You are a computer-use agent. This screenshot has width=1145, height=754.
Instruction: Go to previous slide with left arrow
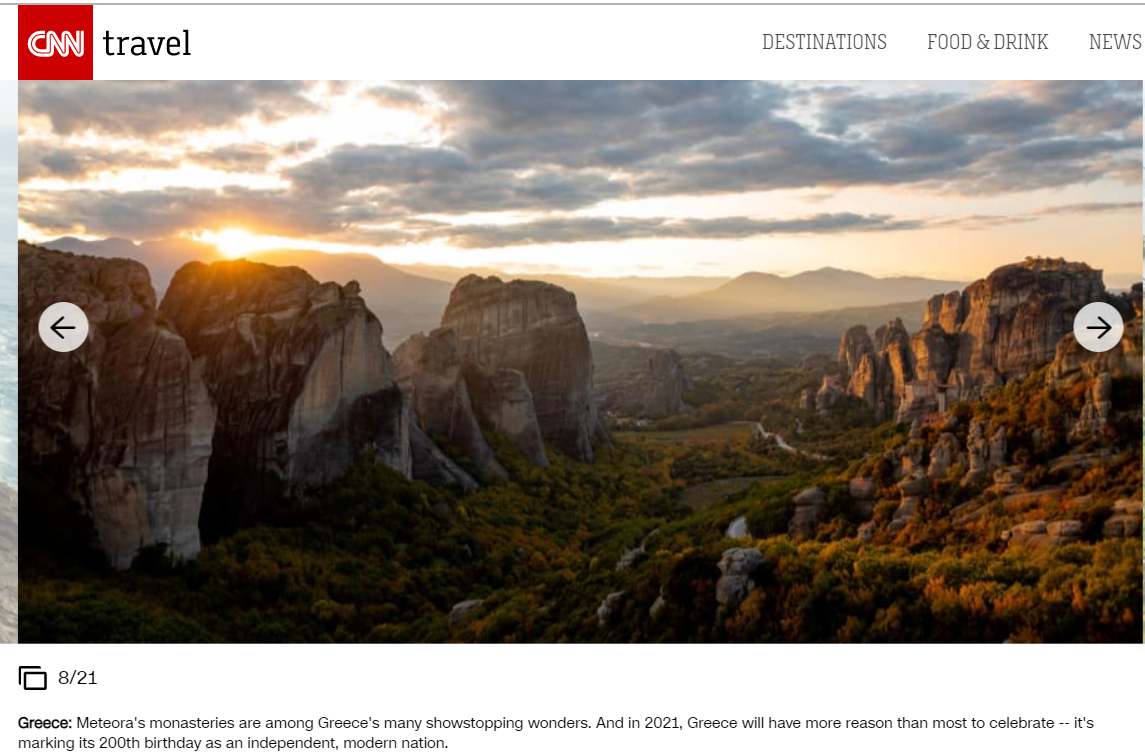(64, 327)
